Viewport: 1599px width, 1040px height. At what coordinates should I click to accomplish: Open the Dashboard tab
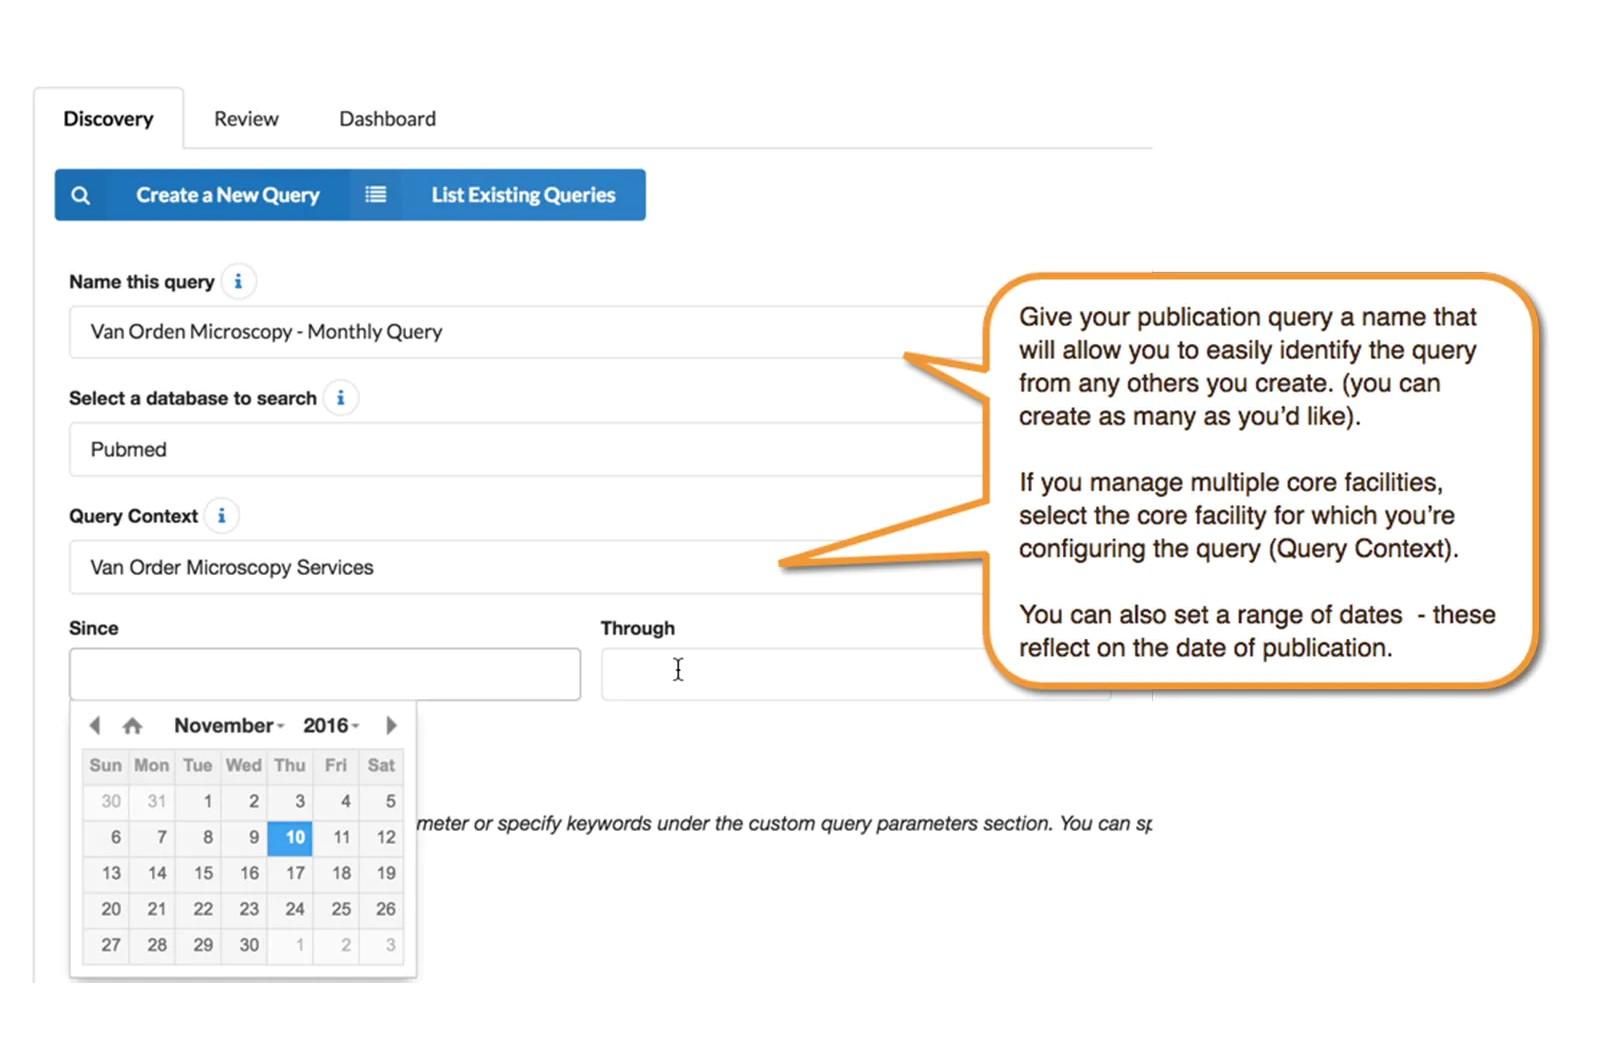pyautogui.click(x=387, y=119)
